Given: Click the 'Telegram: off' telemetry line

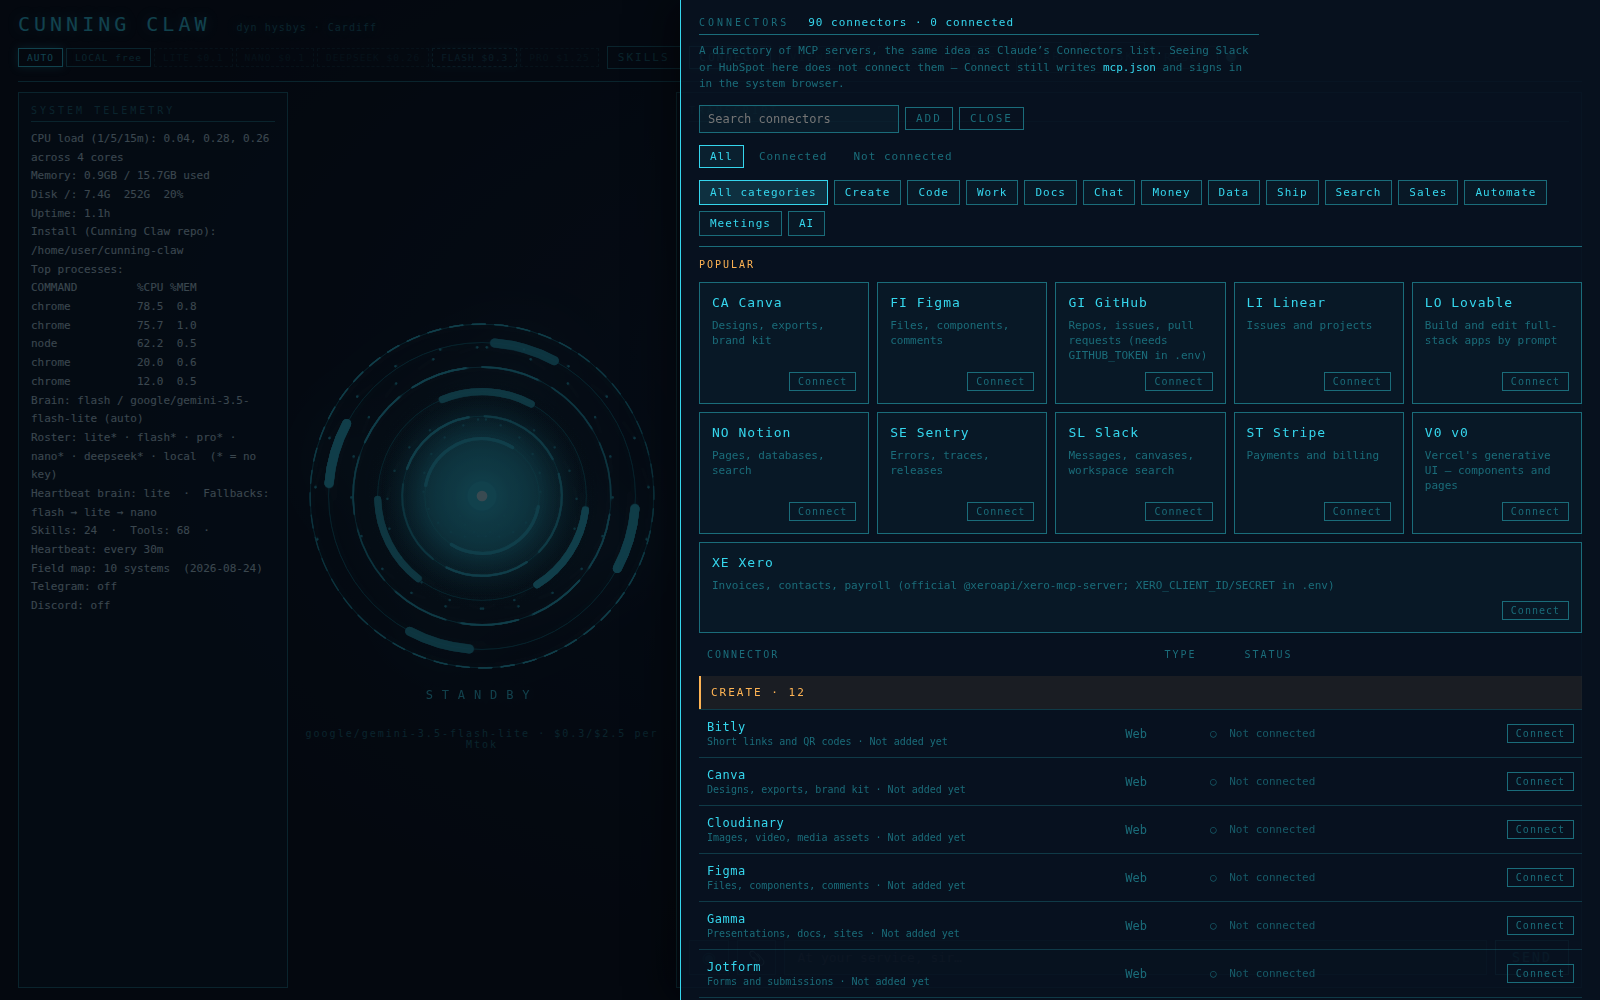Looking at the screenshot, I should pyautogui.click(x=74, y=587).
